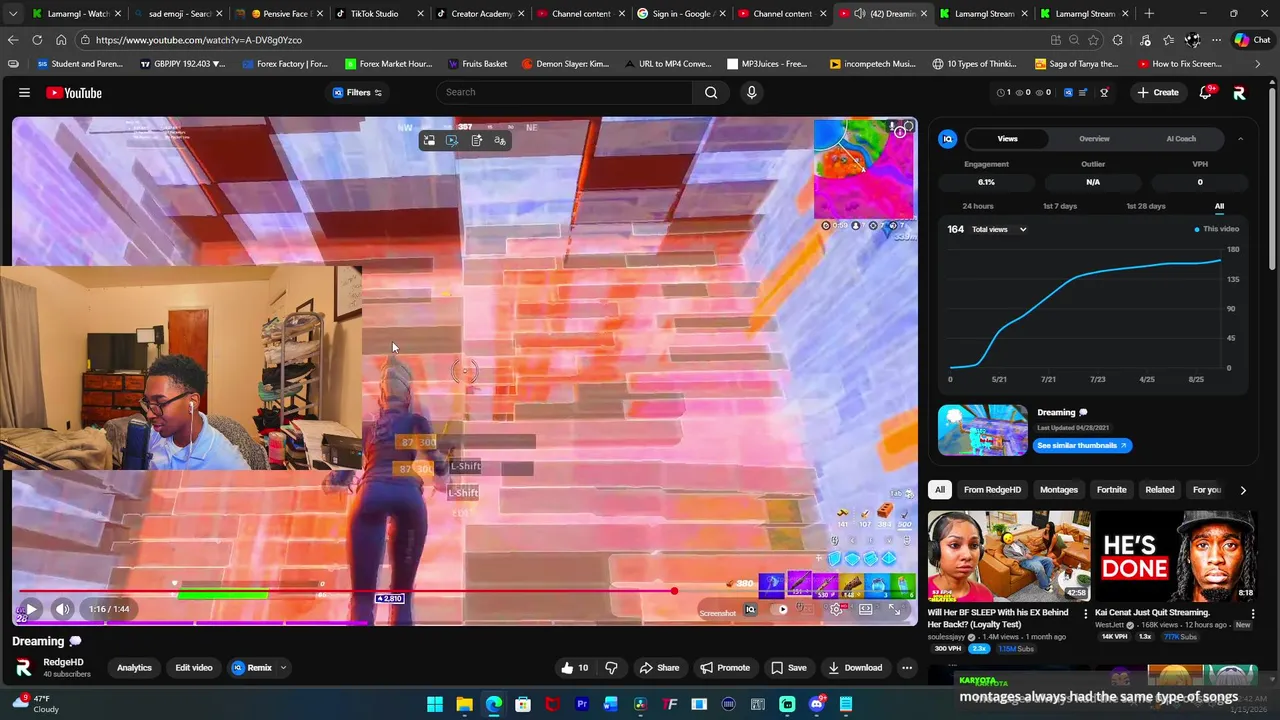Viewport: 1280px width, 720px height.
Task: Open Windows Start menu
Action: [x=435, y=704]
